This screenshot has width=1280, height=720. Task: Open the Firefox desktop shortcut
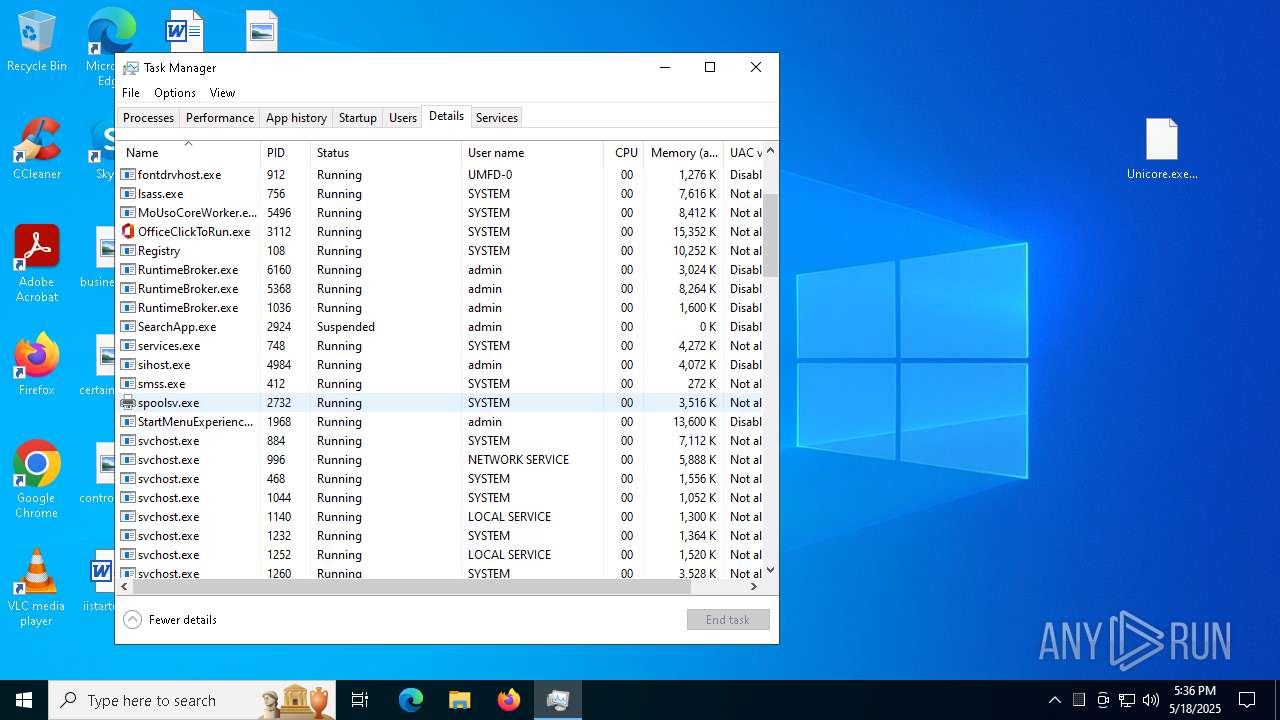click(37, 364)
